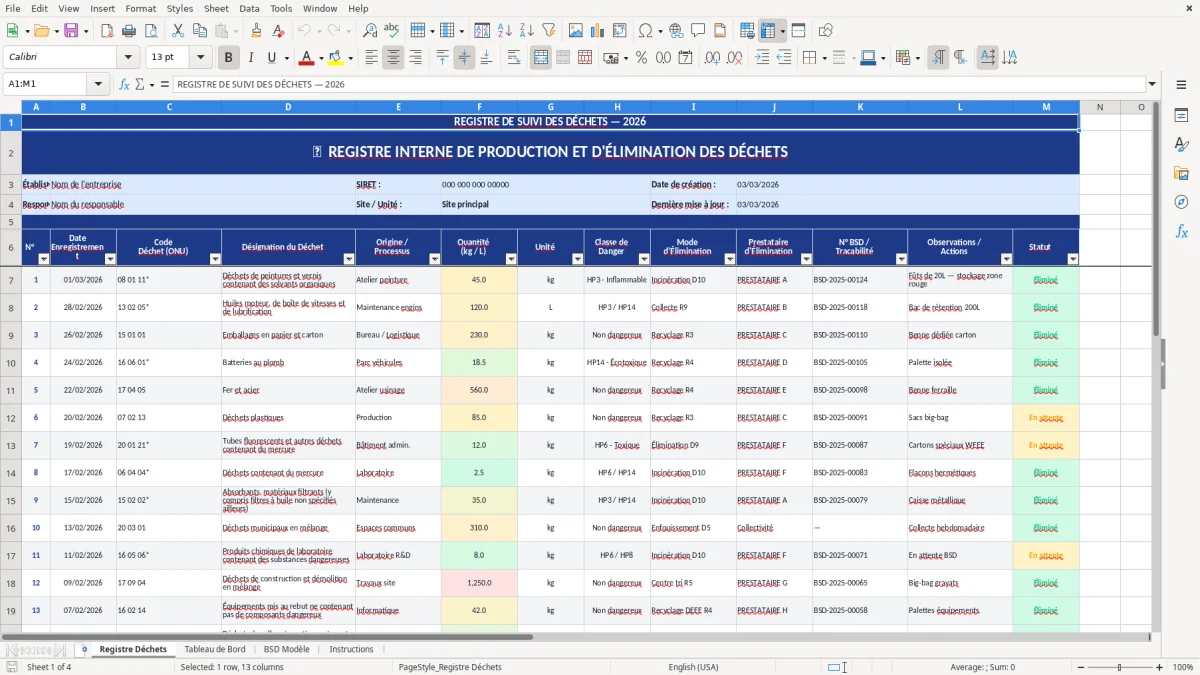The image size is (1200, 675).
Task: Open the font color dropdown arrow
Action: pos(320,57)
